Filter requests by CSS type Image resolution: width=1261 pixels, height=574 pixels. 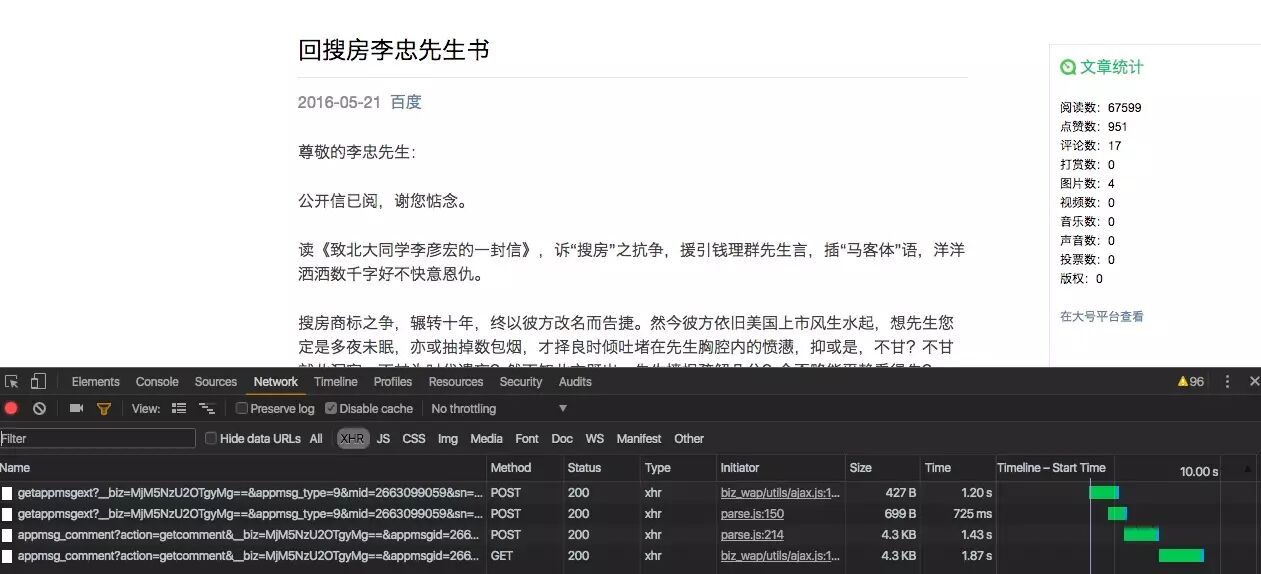(x=414, y=438)
